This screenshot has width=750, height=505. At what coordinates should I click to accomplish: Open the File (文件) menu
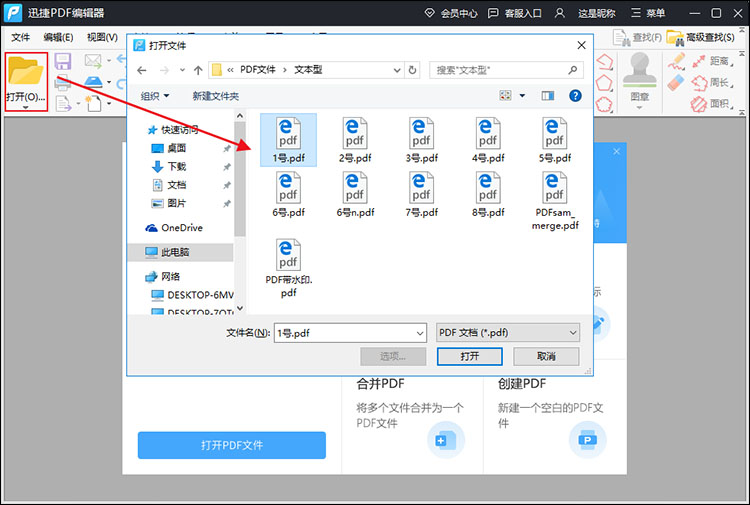21,37
